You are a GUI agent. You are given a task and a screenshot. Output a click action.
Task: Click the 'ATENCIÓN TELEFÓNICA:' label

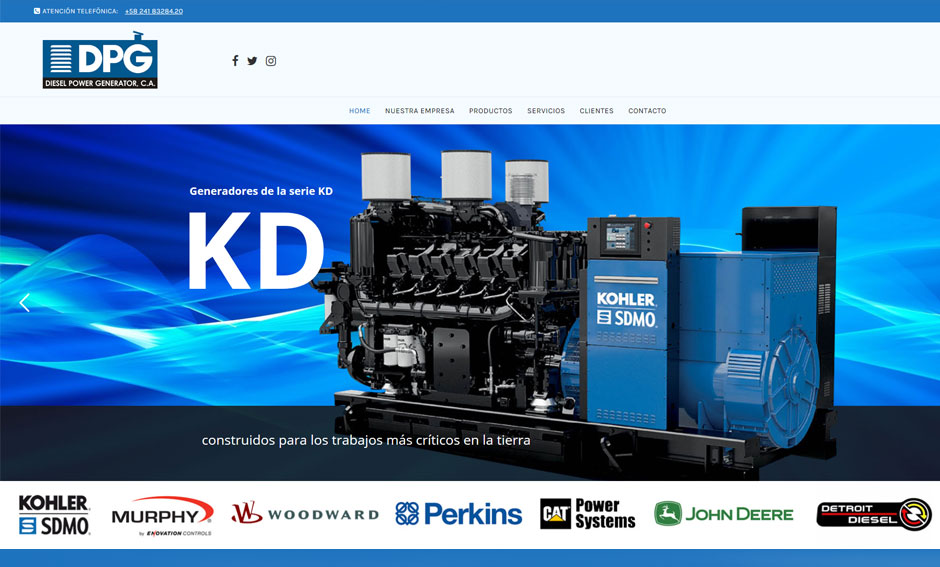tap(80, 11)
